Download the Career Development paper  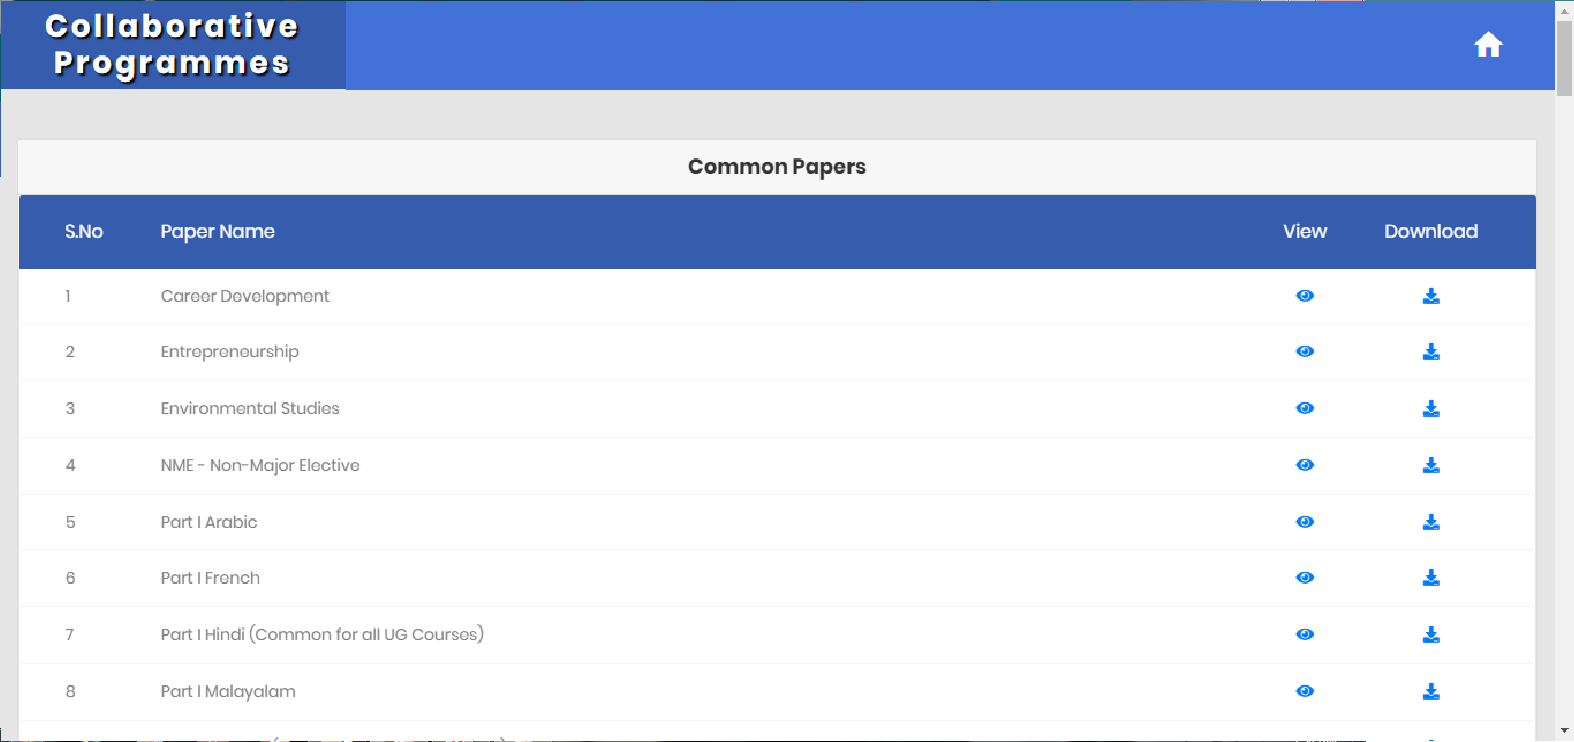point(1431,296)
